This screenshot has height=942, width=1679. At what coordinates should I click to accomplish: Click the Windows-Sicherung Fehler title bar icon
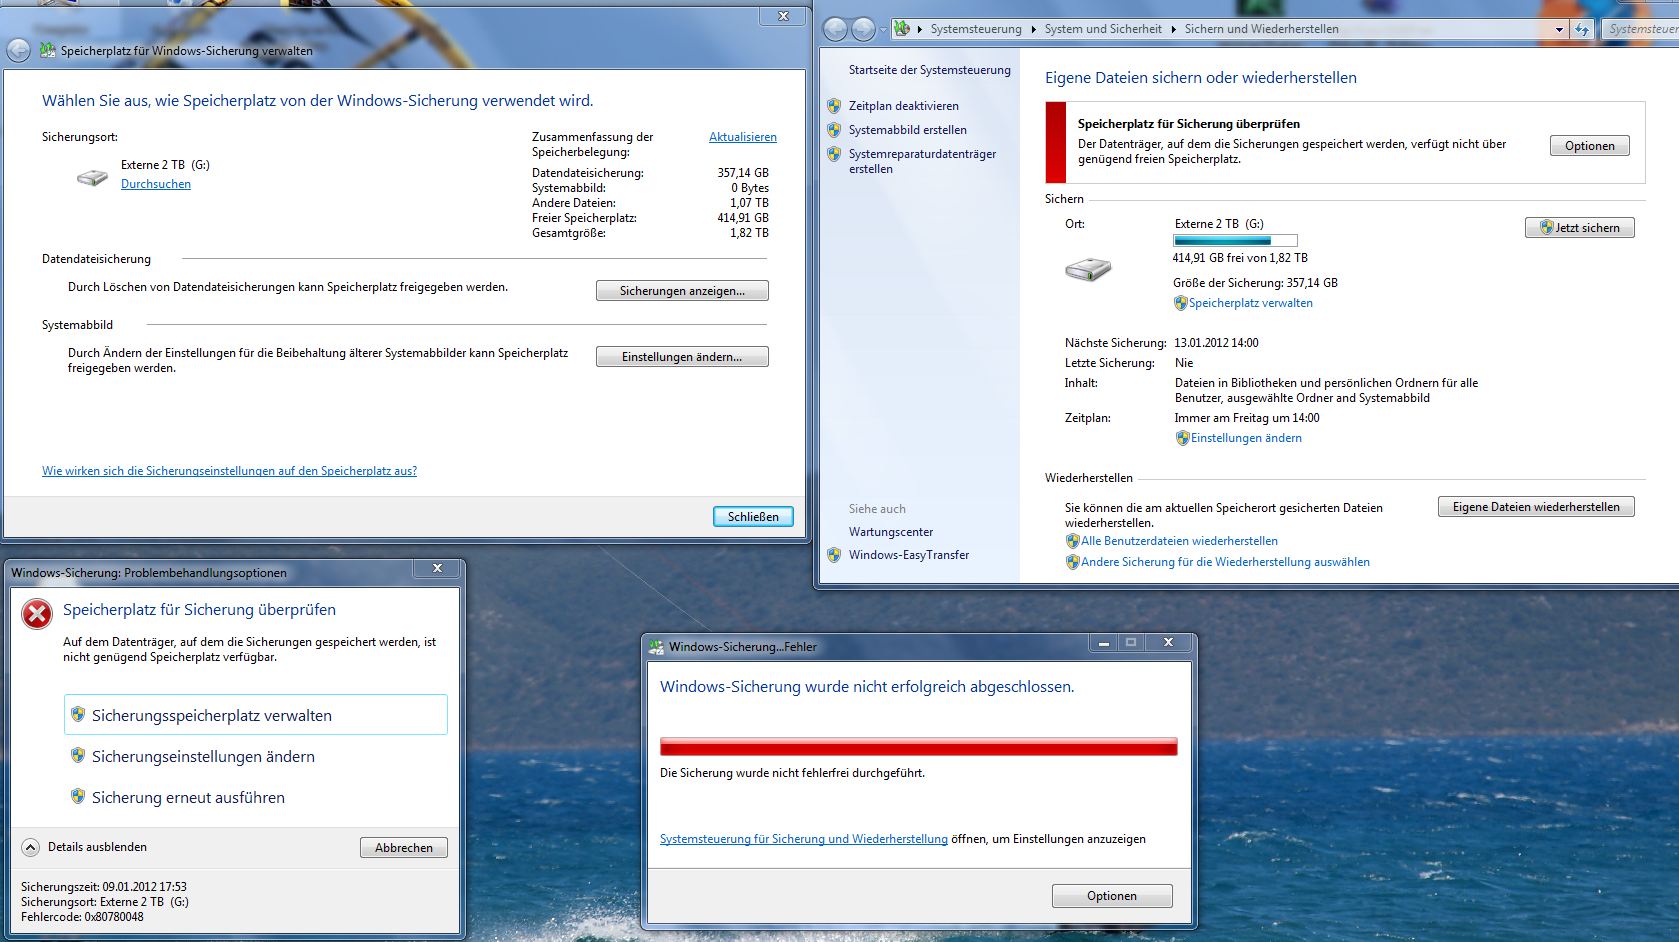656,647
